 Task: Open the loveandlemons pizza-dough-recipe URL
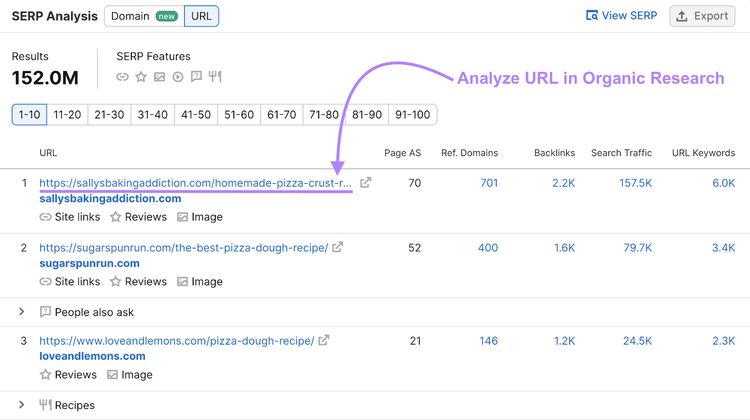(x=176, y=341)
